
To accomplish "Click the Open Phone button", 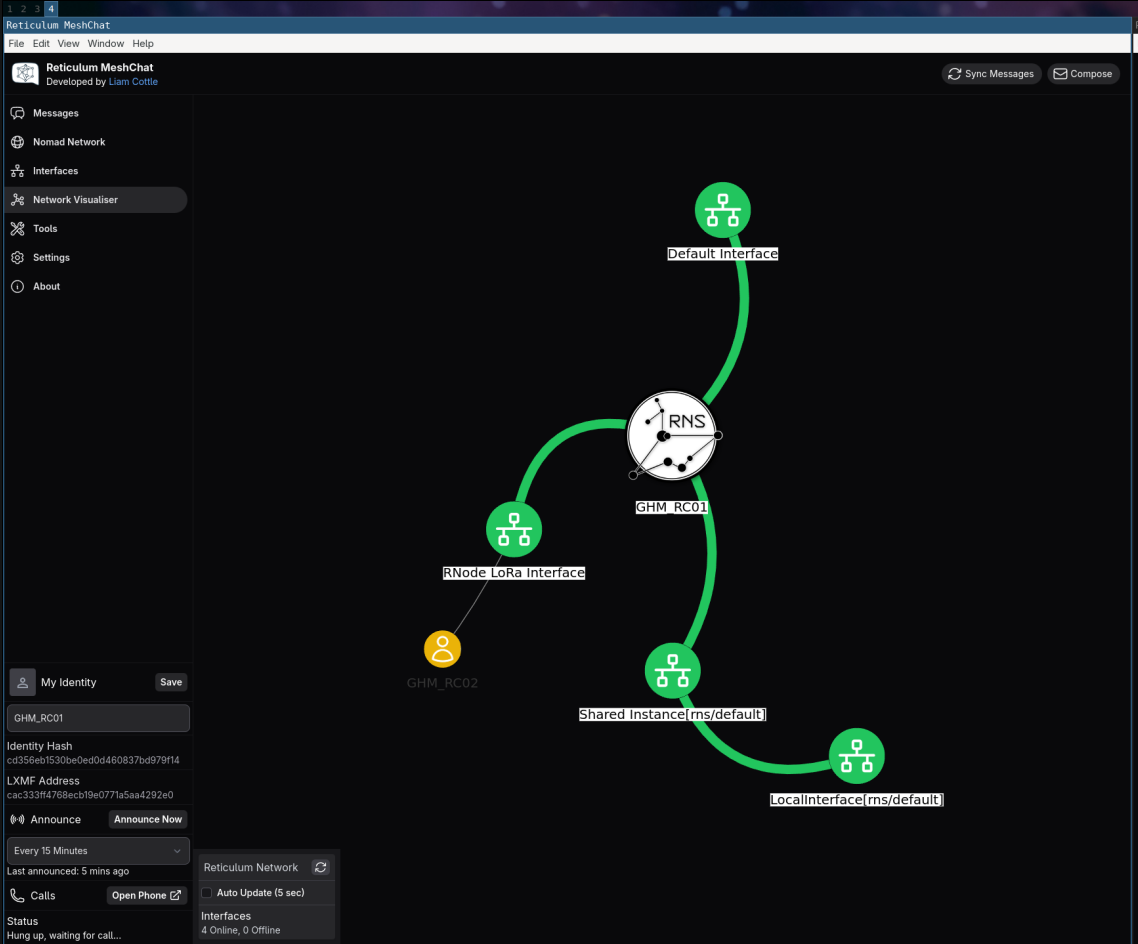I will (x=146, y=896).
